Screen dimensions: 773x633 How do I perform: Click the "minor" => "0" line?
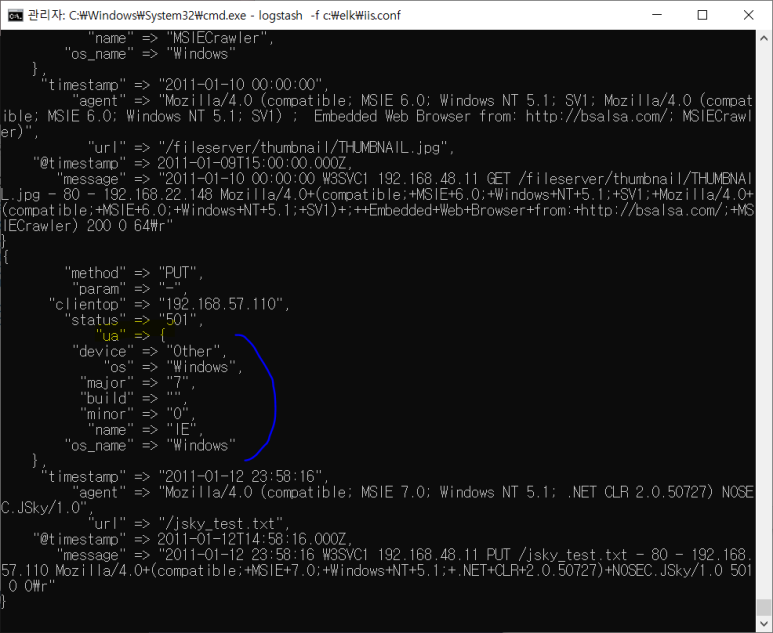tap(138, 414)
